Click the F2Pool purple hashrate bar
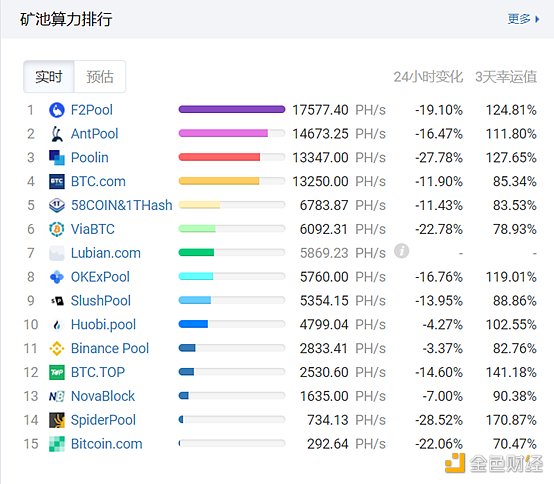 point(232,110)
